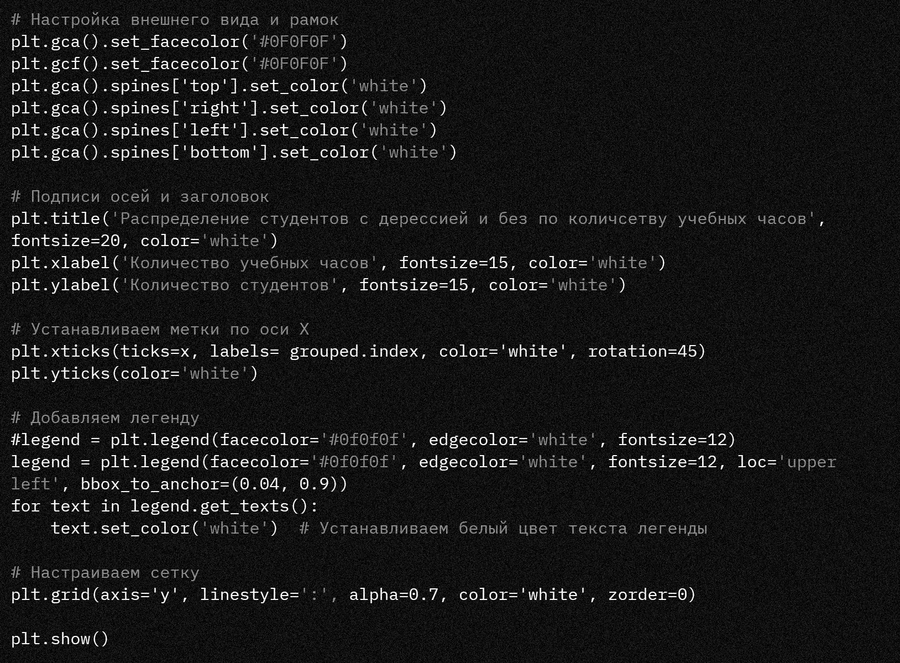Click the spines['right'] code line

pos(229,108)
